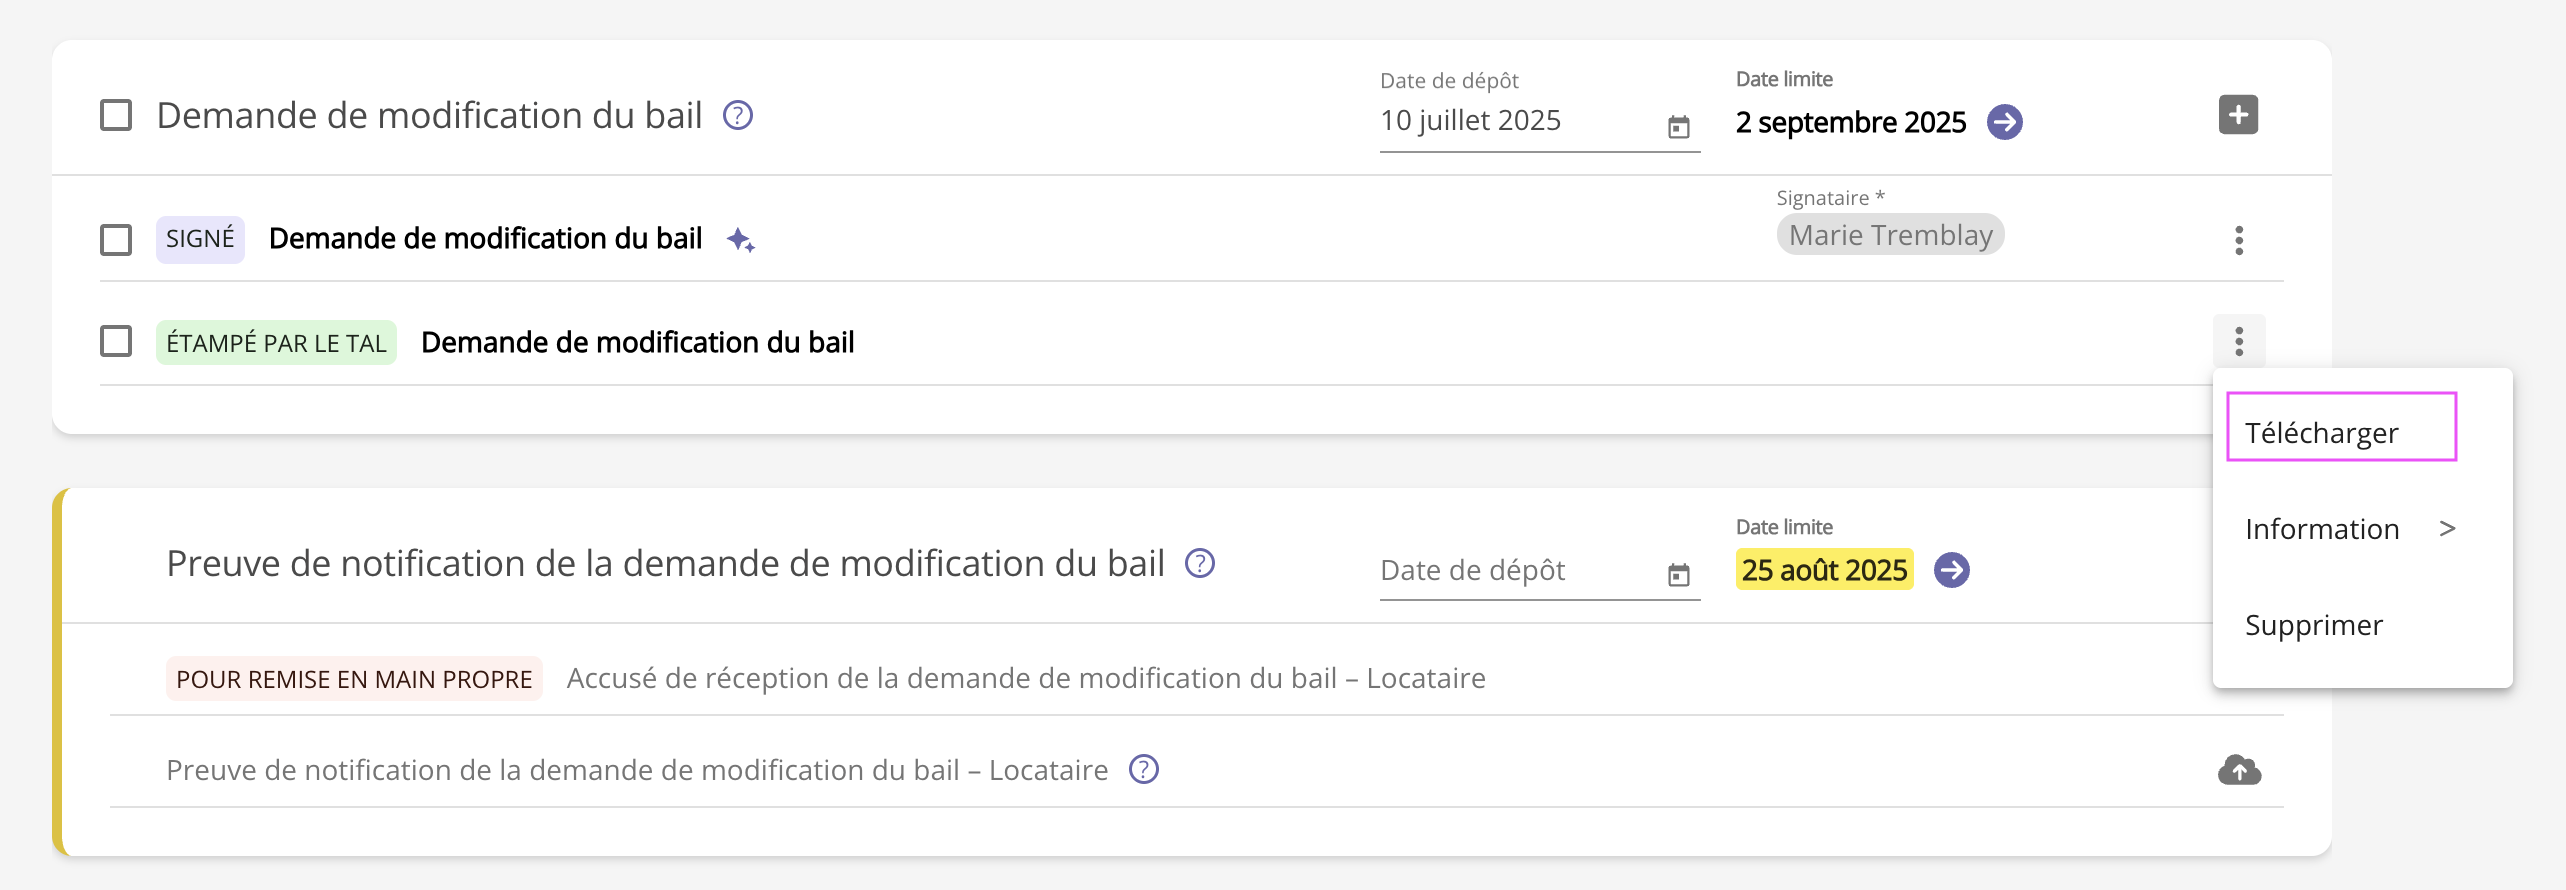This screenshot has width=2566, height=890.
Task: Click the empty Date de dépôt input field
Action: click(1510, 570)
